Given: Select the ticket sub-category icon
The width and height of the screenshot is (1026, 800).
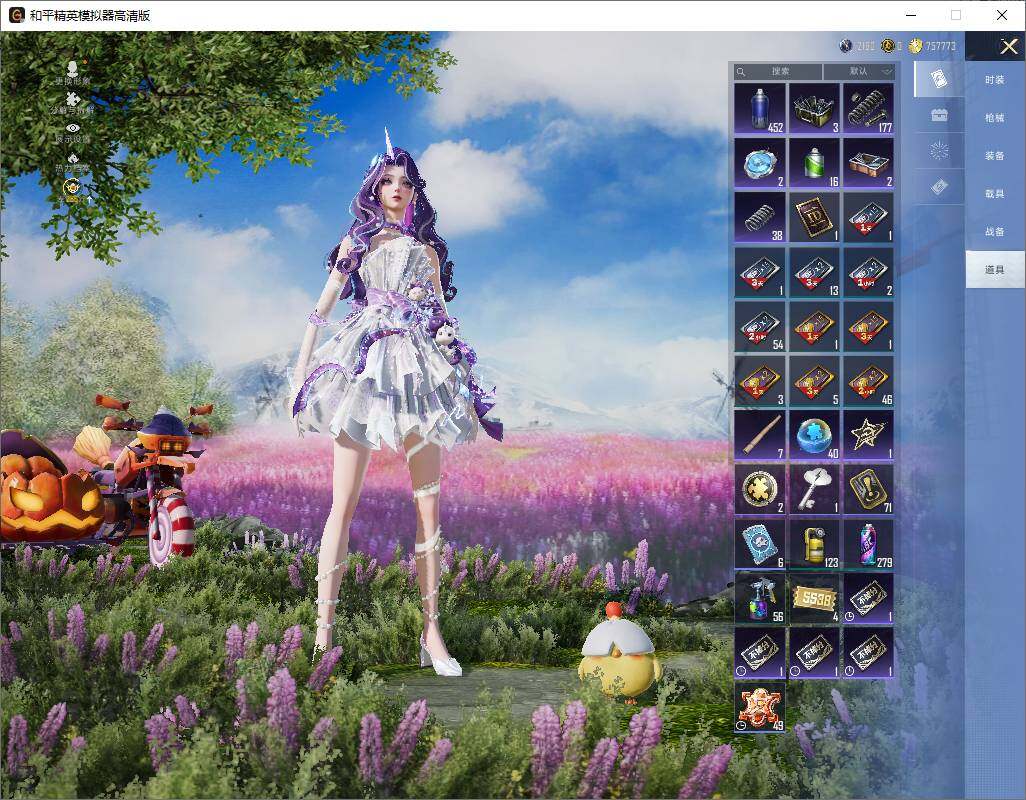Looking at the screenshot, I should pyautogui.click(x=939, y=187).
